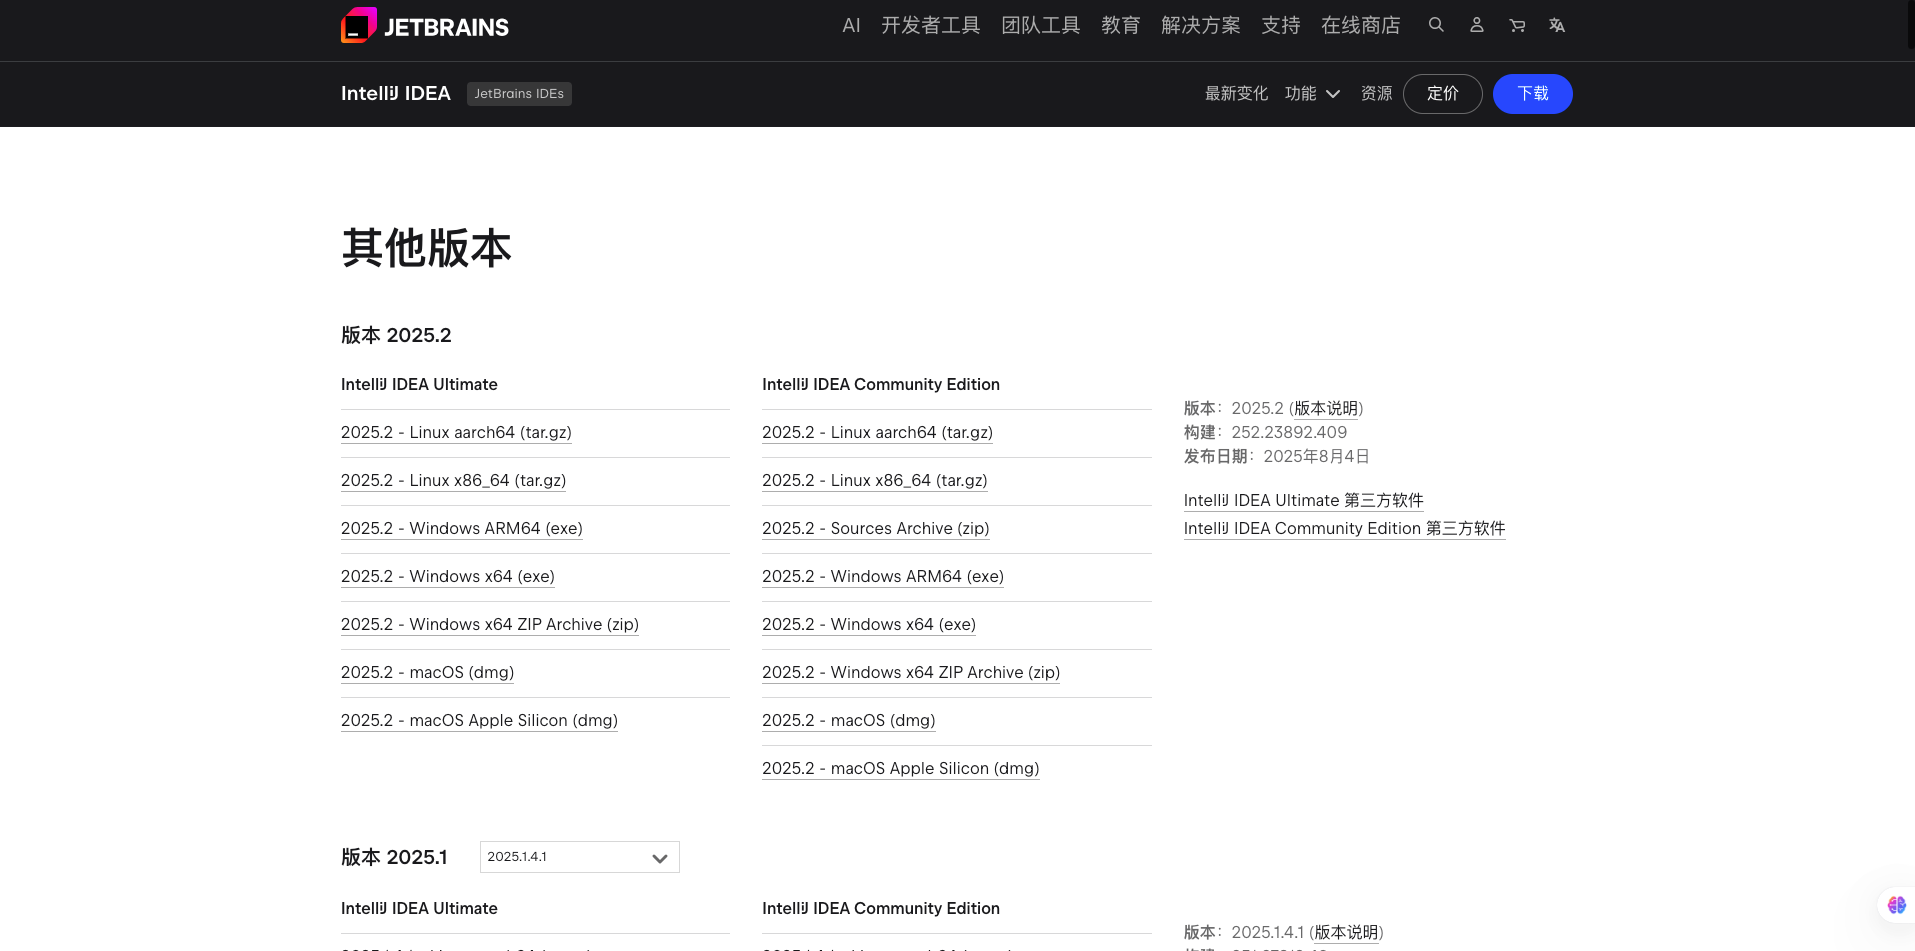Open the user account icon
Viewport: 1915px width, 951px height.
(x=1476, y=25)
